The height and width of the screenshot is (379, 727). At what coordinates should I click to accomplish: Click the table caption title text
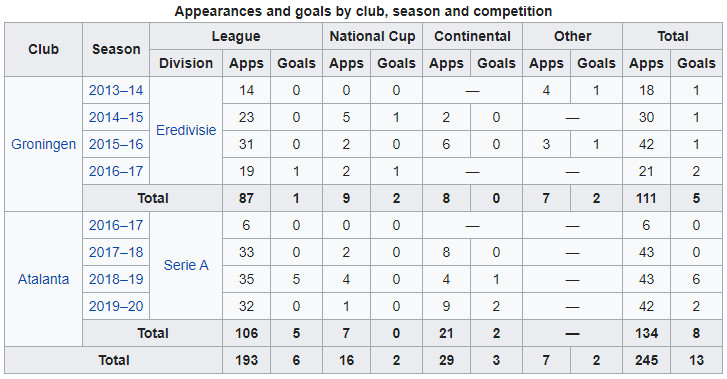(x=363, y=11)
